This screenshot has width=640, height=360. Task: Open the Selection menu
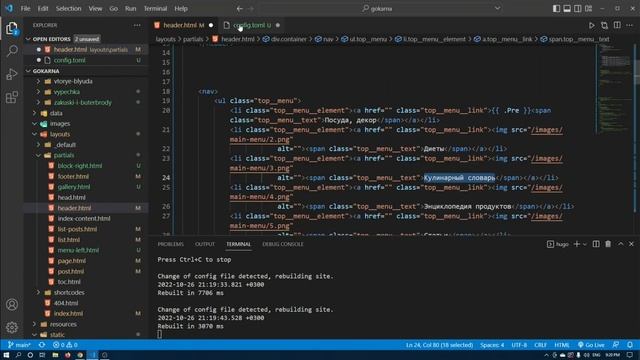(x=68, y=9)
